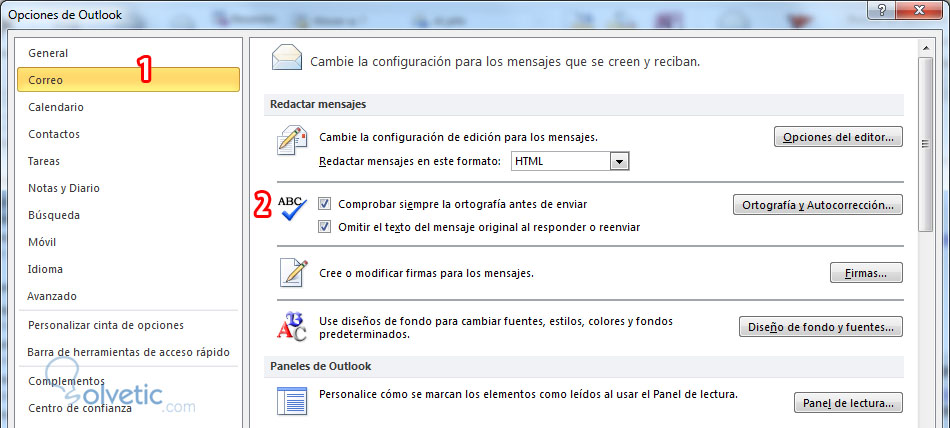Click the HTML format combo box field

[570, 161]
